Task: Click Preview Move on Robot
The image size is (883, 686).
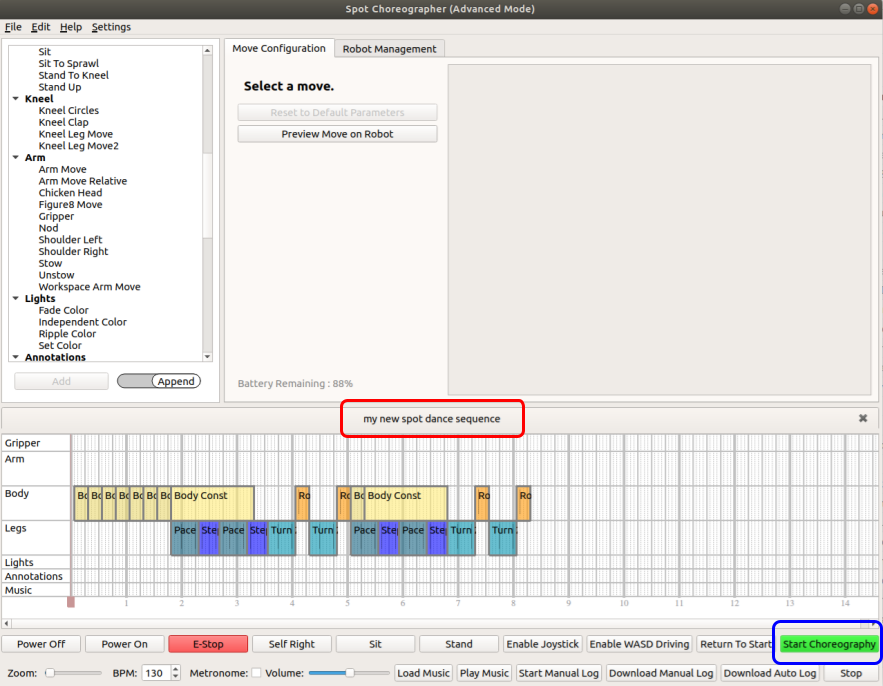Action: 337,134
